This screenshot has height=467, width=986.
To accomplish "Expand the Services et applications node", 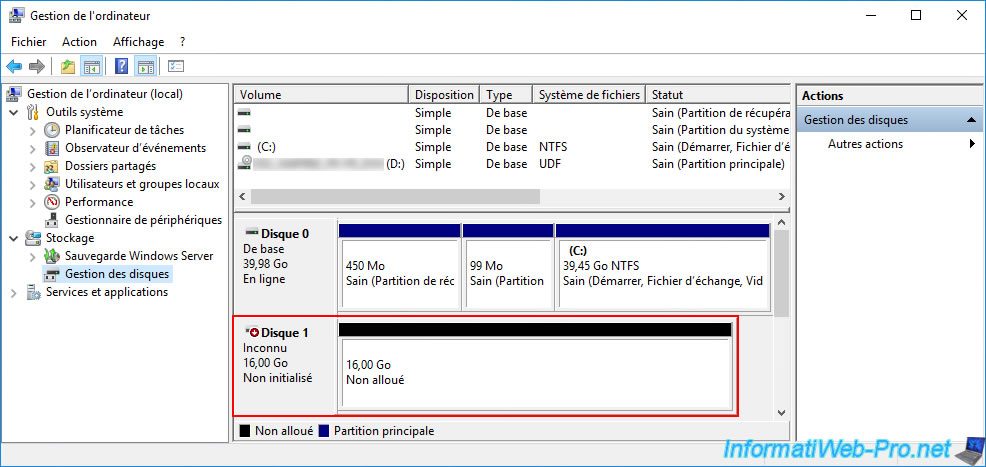I will (x=14, y=292).
